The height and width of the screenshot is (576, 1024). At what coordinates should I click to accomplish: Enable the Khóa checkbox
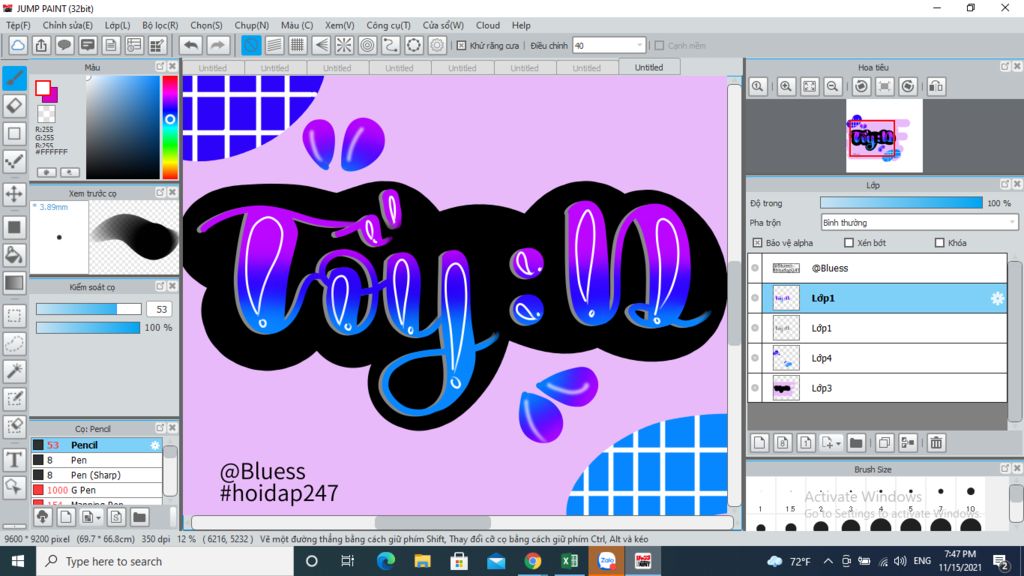pyautogui.click(x=939, y=243)
